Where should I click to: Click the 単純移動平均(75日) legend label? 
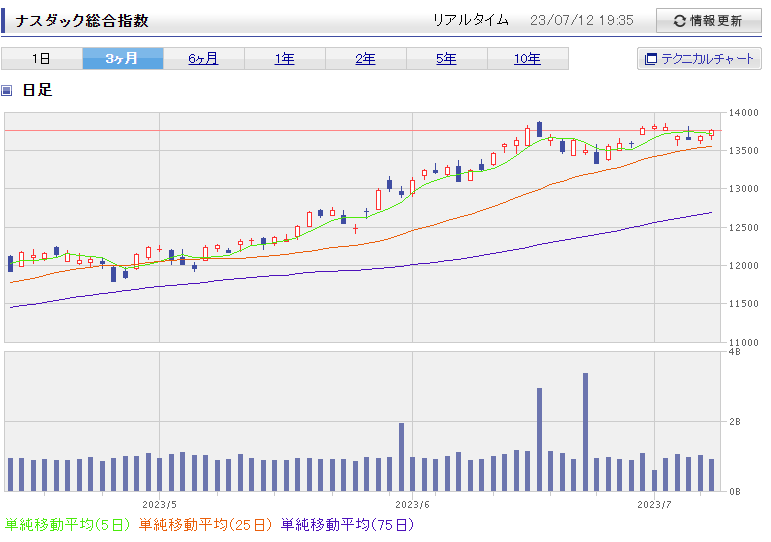click(347, 525)
